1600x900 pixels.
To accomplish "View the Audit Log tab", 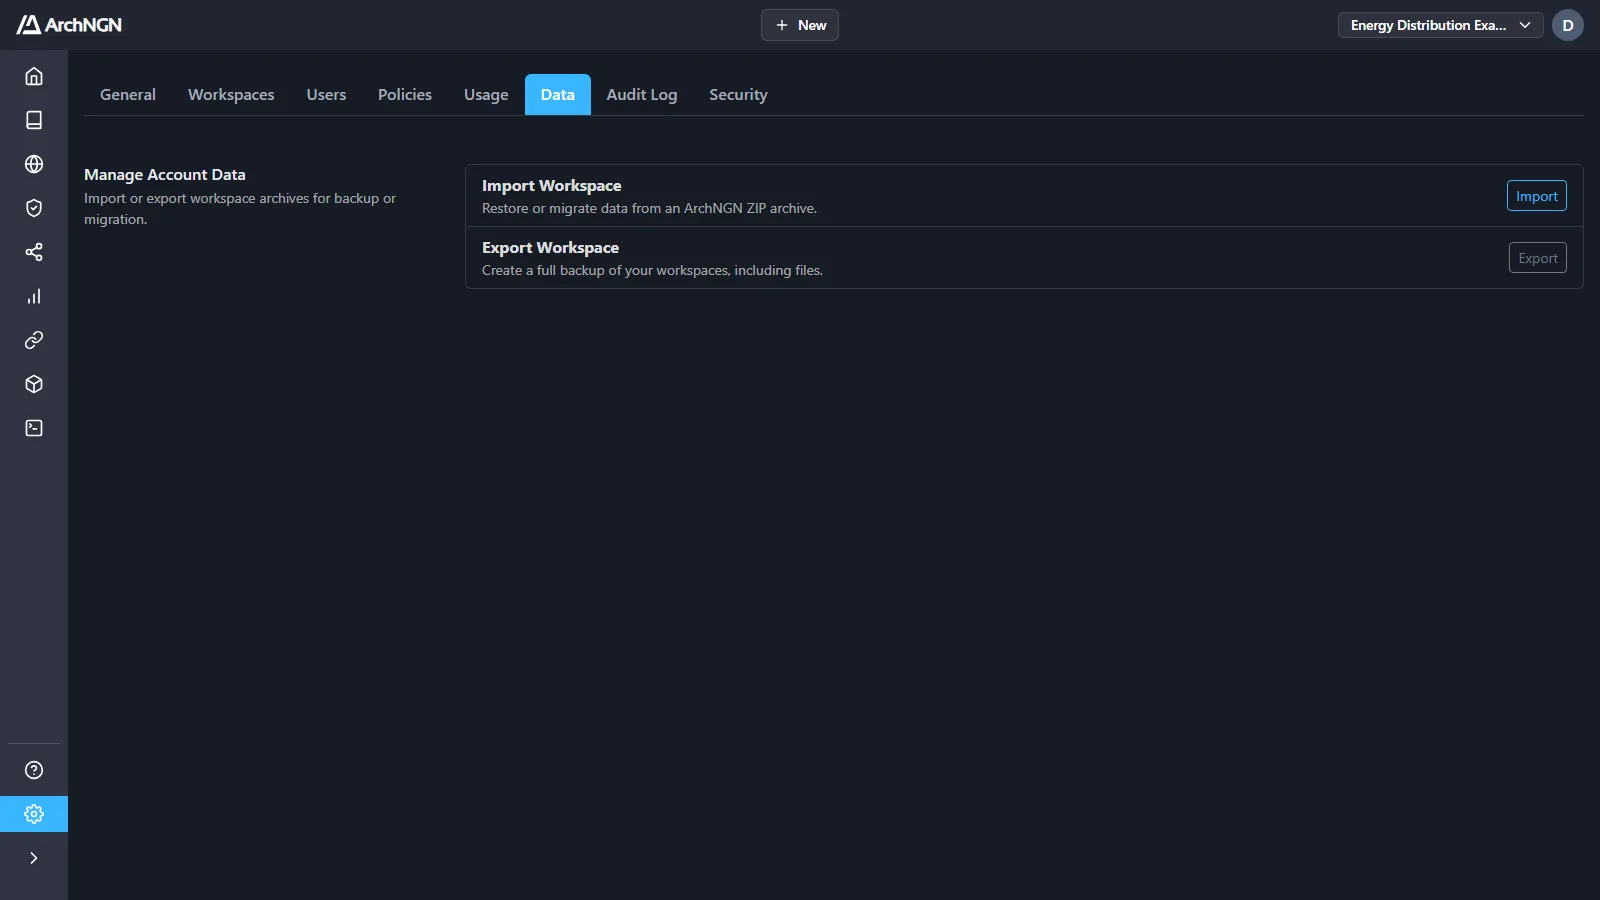I will 642,95.
